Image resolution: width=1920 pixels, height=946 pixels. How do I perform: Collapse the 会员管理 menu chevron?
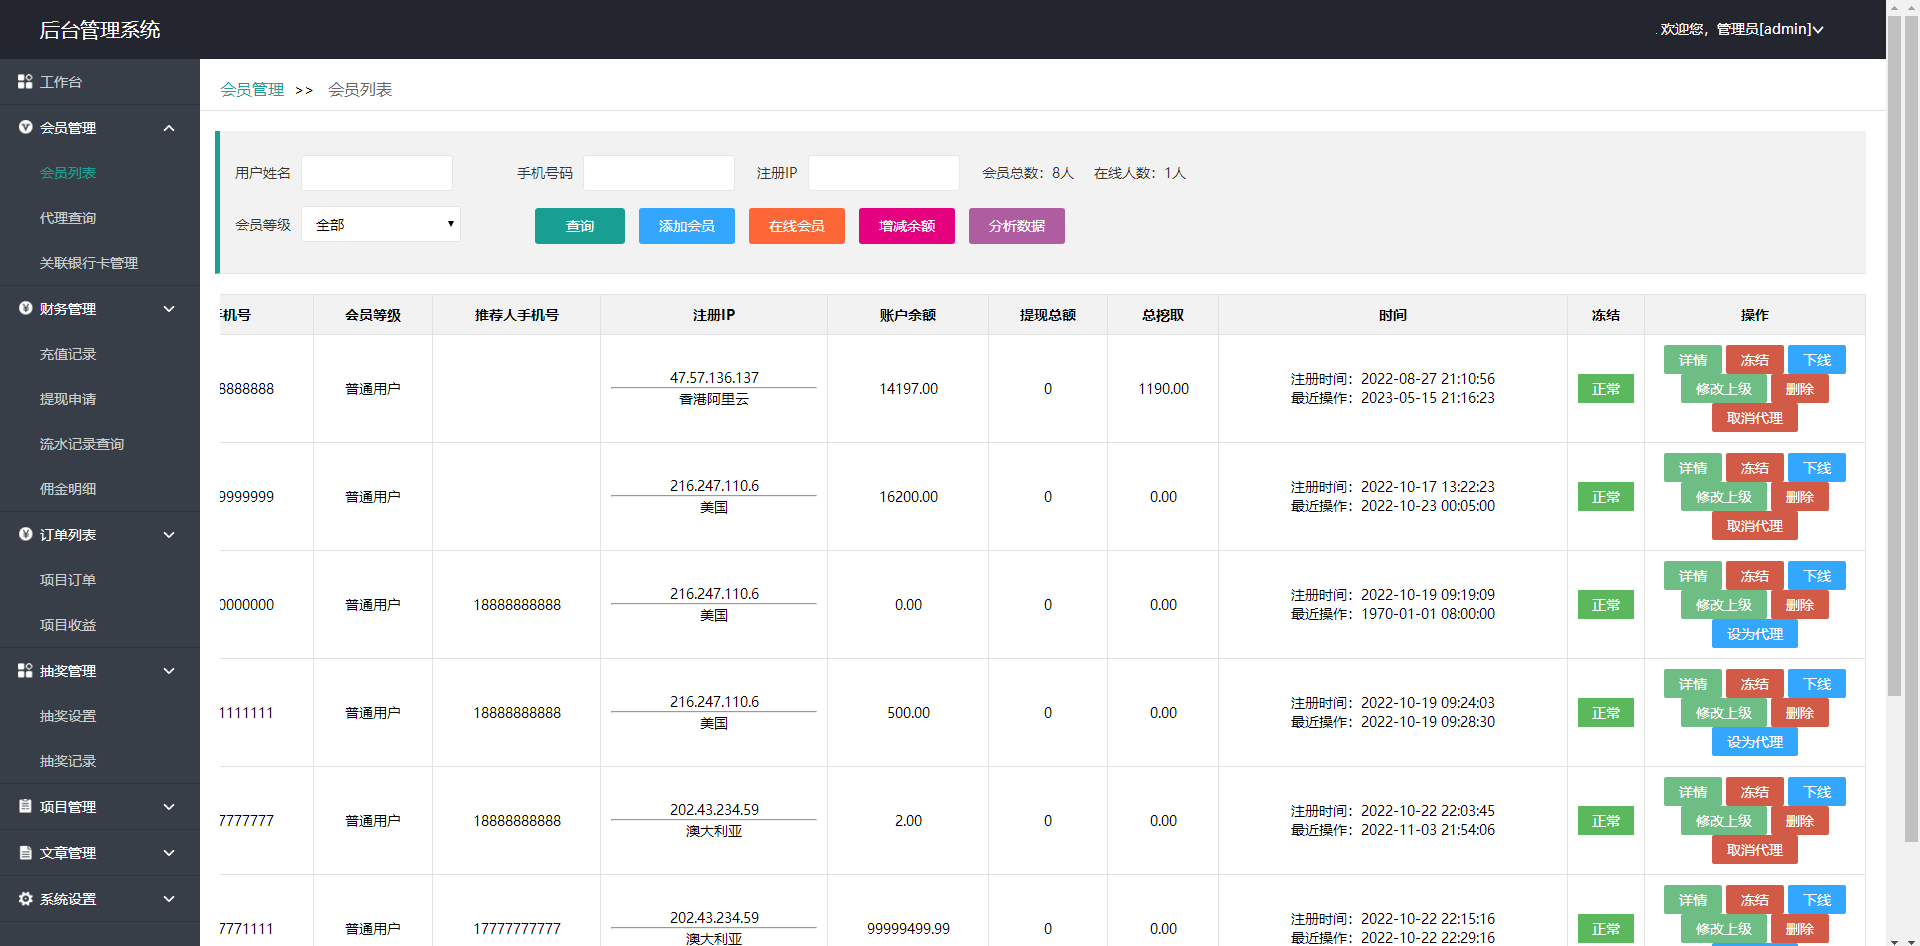(169, 128)
